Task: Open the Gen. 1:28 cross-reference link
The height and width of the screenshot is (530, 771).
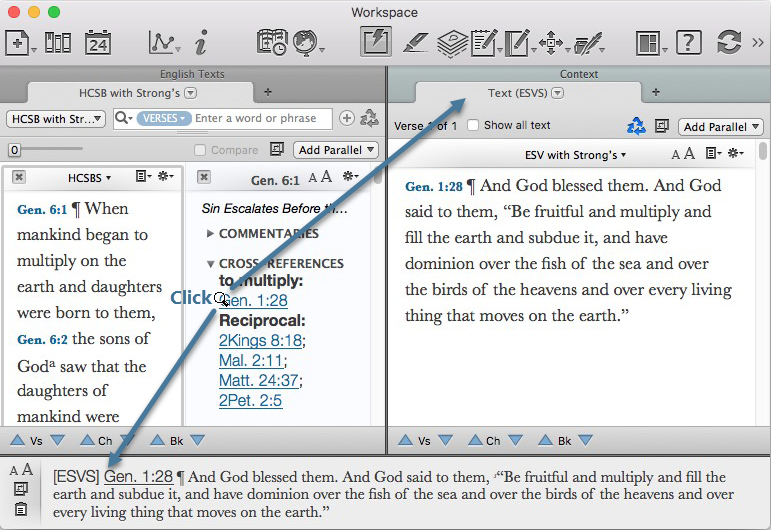Action: point(254,300)
